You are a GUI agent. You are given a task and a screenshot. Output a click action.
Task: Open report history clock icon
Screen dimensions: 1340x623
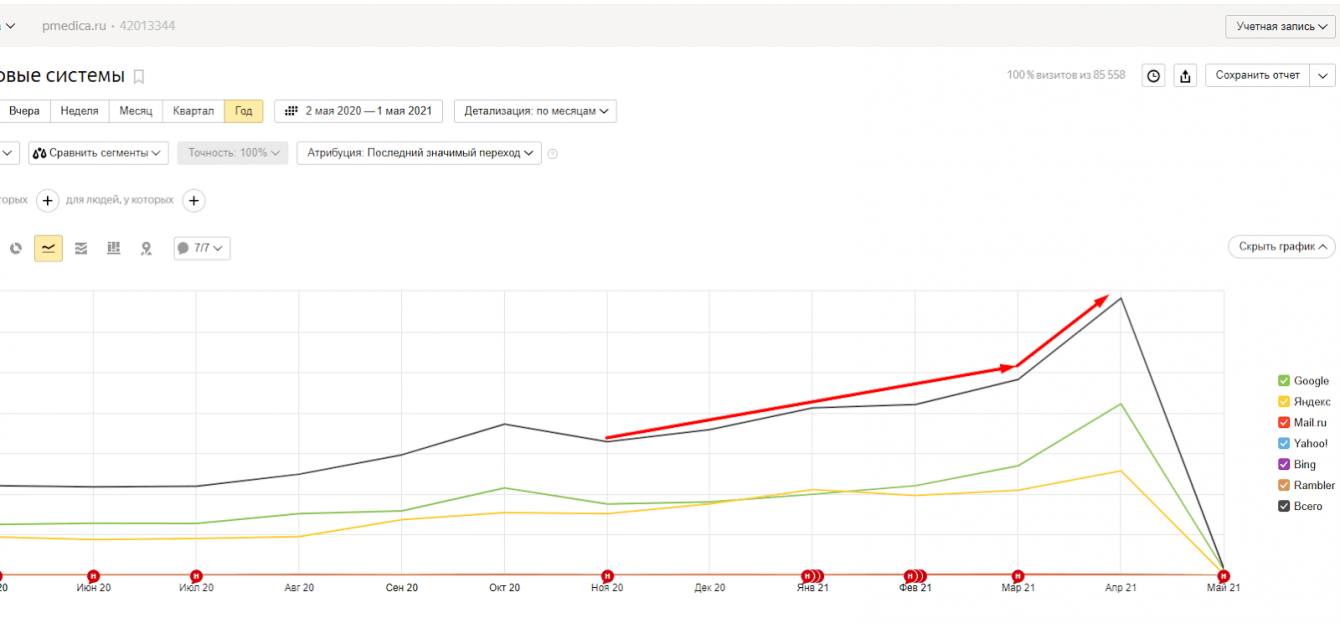[x=1154, y=75]
